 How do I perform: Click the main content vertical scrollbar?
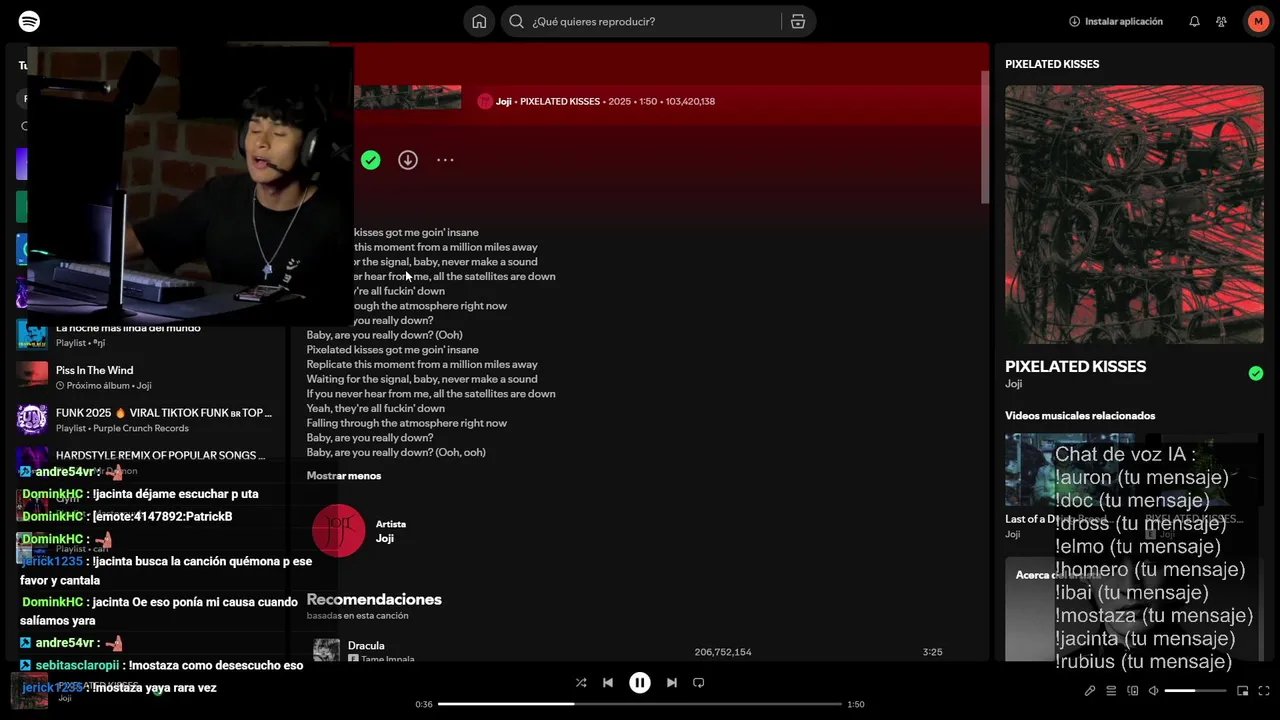[x=985, y=137]
